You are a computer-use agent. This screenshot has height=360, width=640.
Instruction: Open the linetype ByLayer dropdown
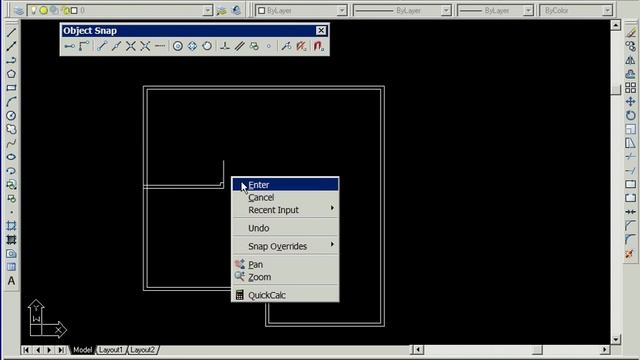[x=446, y=10]
